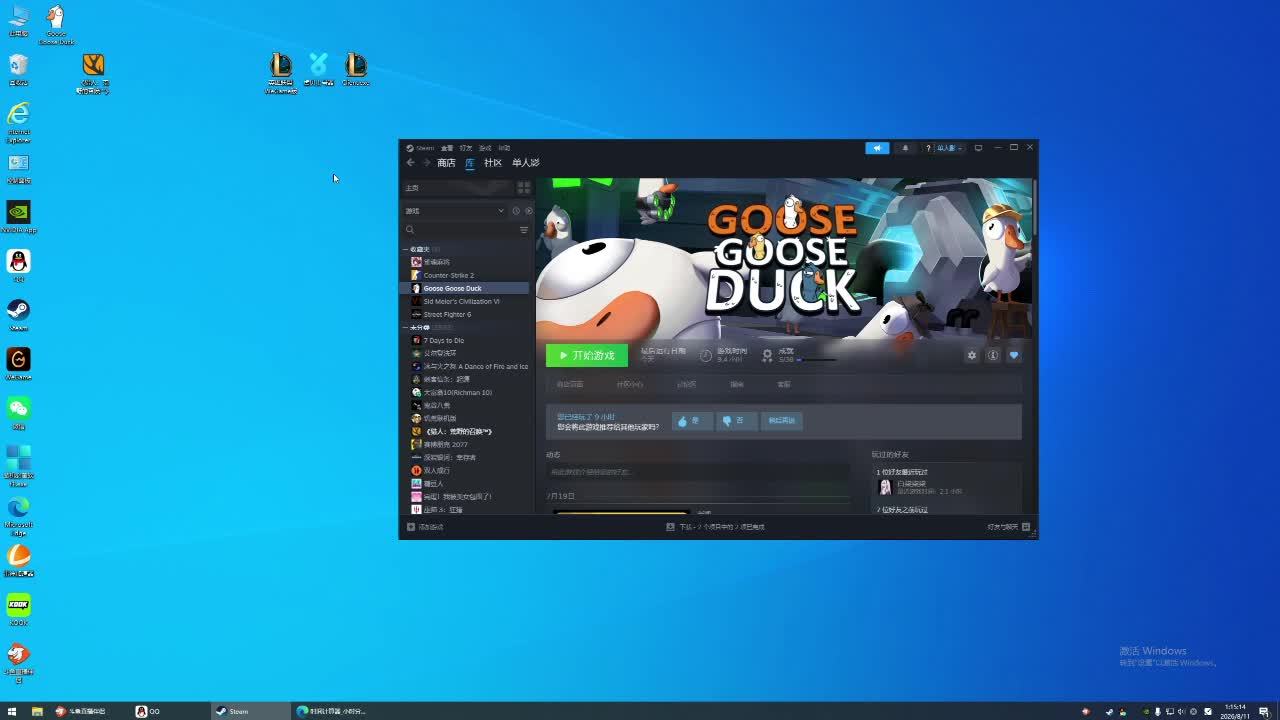The width and height of the screenshot is (1280, 720).
Task: Open the 商店页面 (Store Page) link
Action: point(570,384)
